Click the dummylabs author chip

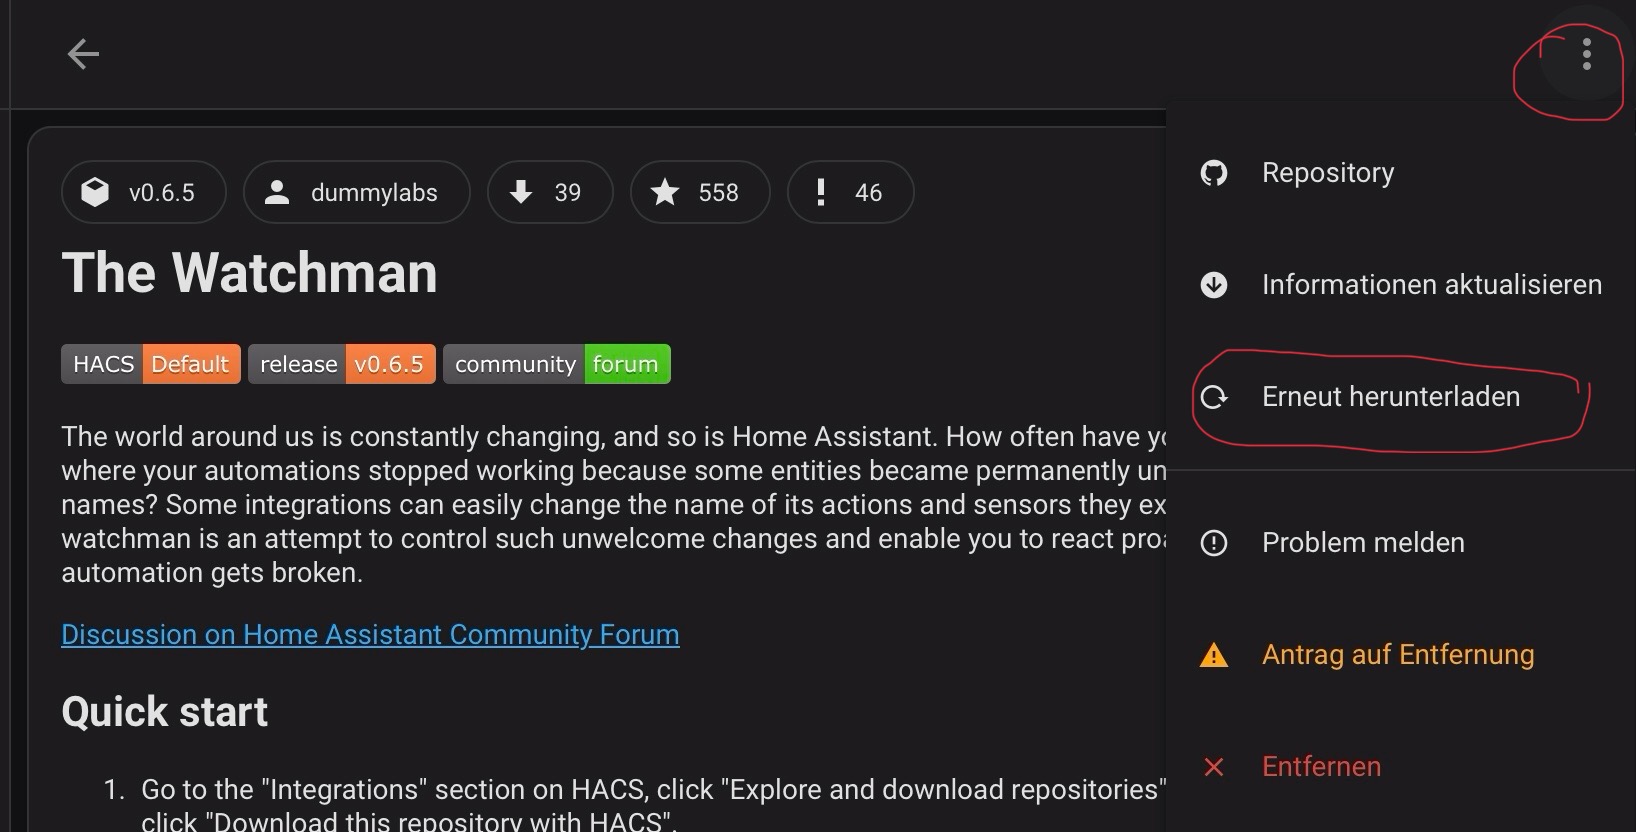click(x=356, y=192)
